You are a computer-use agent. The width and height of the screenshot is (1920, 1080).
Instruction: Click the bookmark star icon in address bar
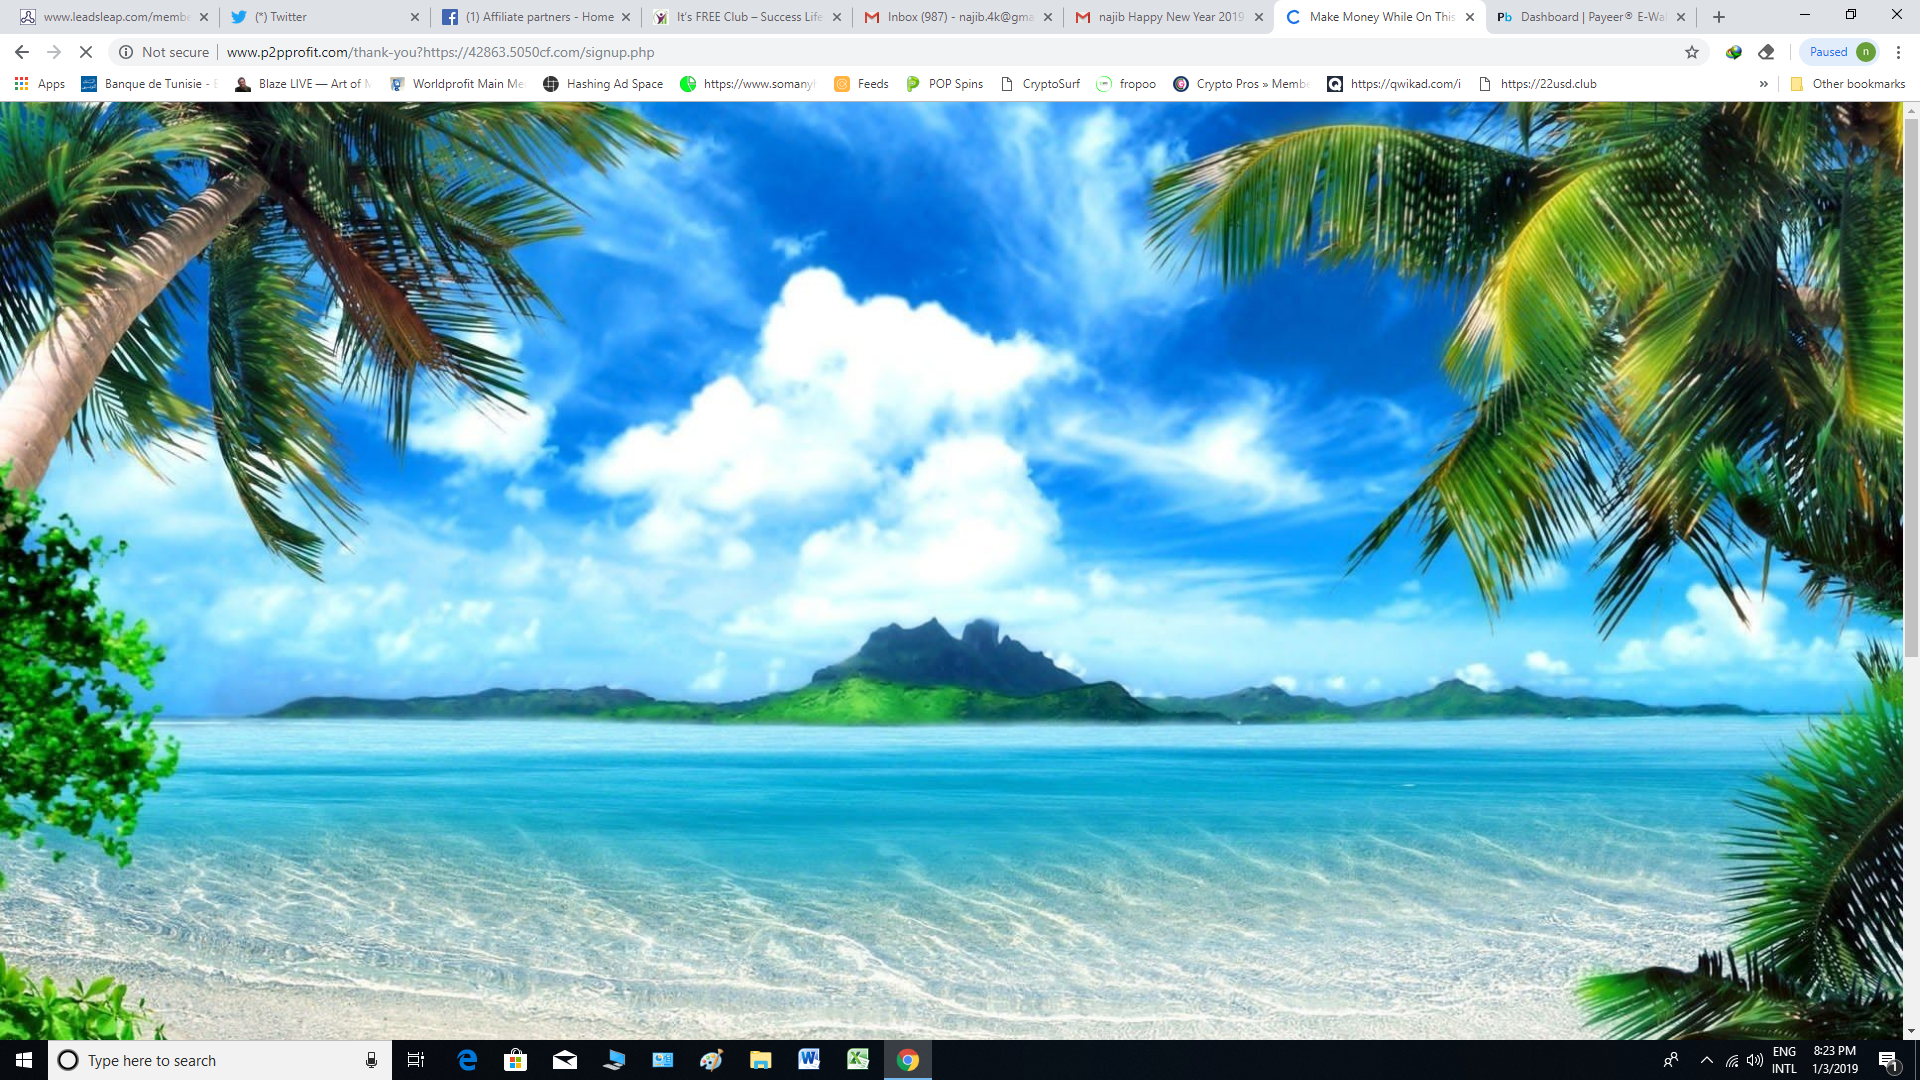(1691, 52)
